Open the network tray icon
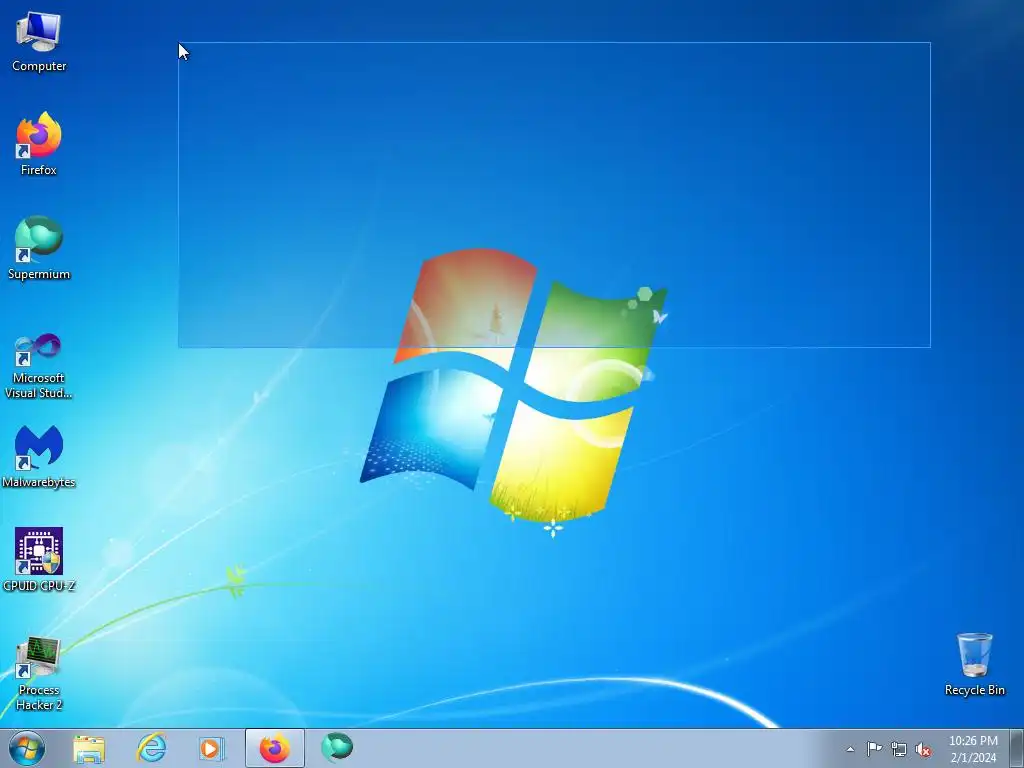1024x768 pixels. [899, 749]
